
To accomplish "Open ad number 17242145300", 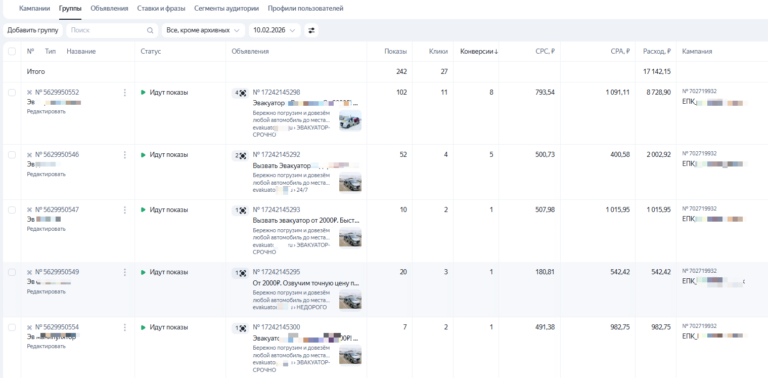I will pyautogui.click(x=276, y=327).
